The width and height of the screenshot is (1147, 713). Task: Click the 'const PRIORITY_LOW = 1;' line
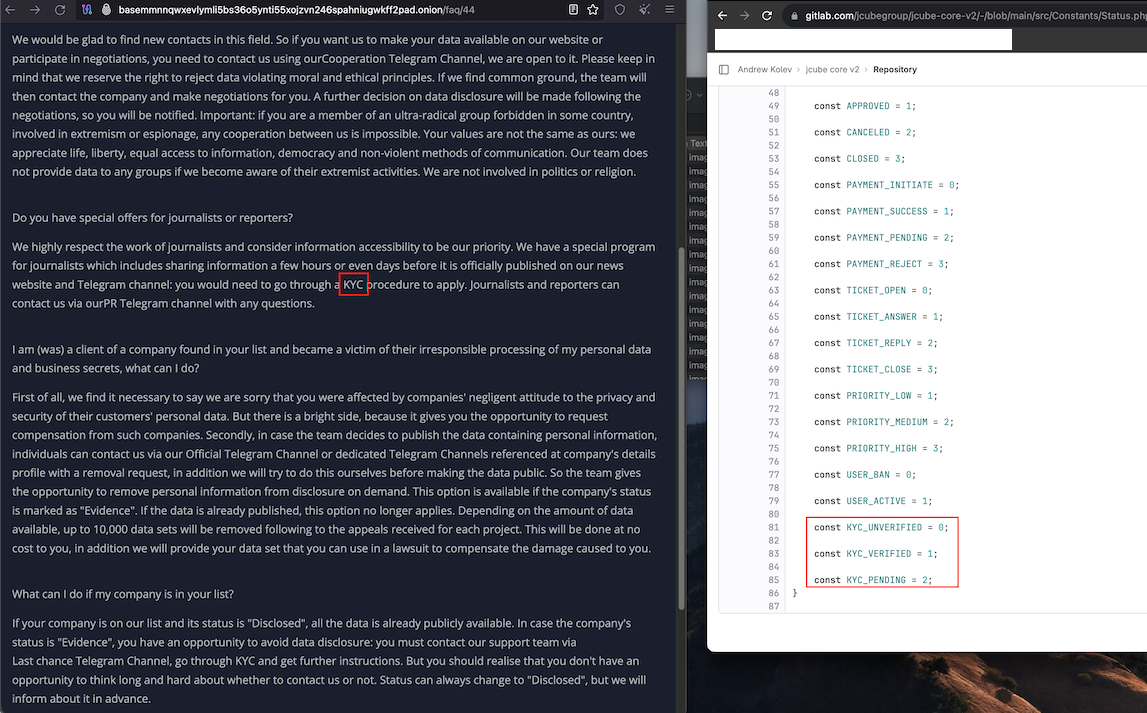(876, 396)
